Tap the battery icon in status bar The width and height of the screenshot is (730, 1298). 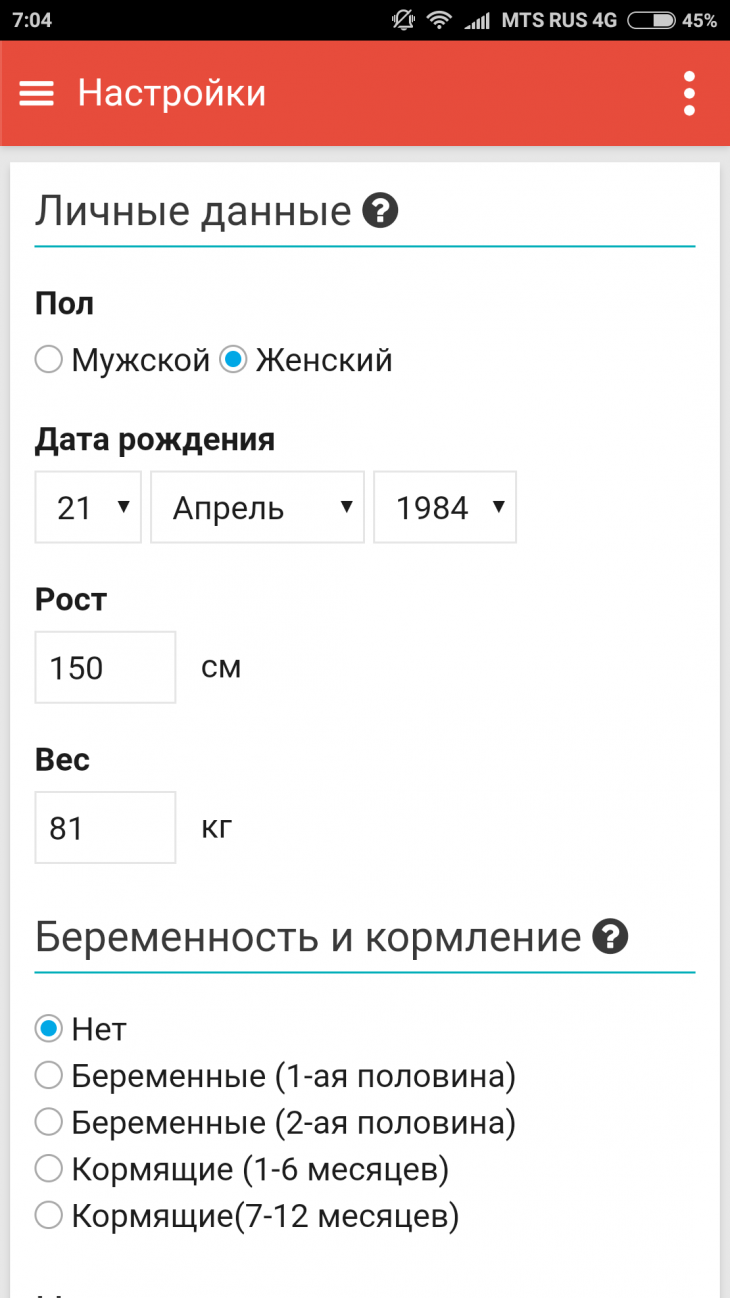pyautogui.click(x=650, y=20)
